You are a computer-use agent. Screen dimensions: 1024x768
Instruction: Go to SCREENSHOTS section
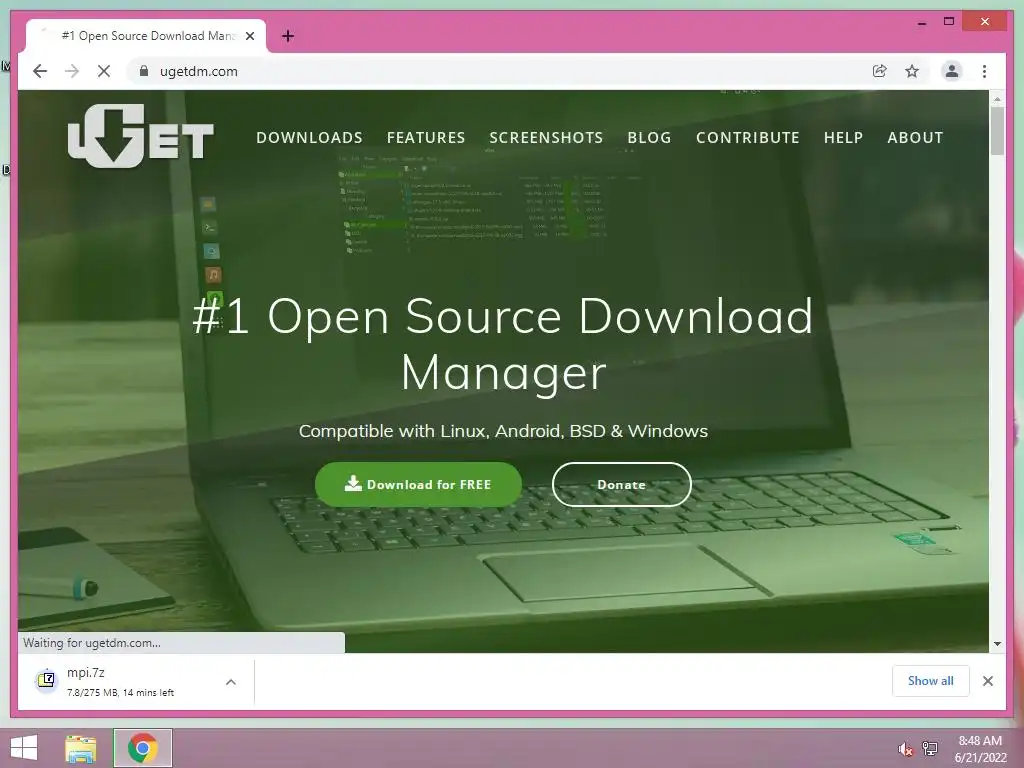tap(546, 138)
